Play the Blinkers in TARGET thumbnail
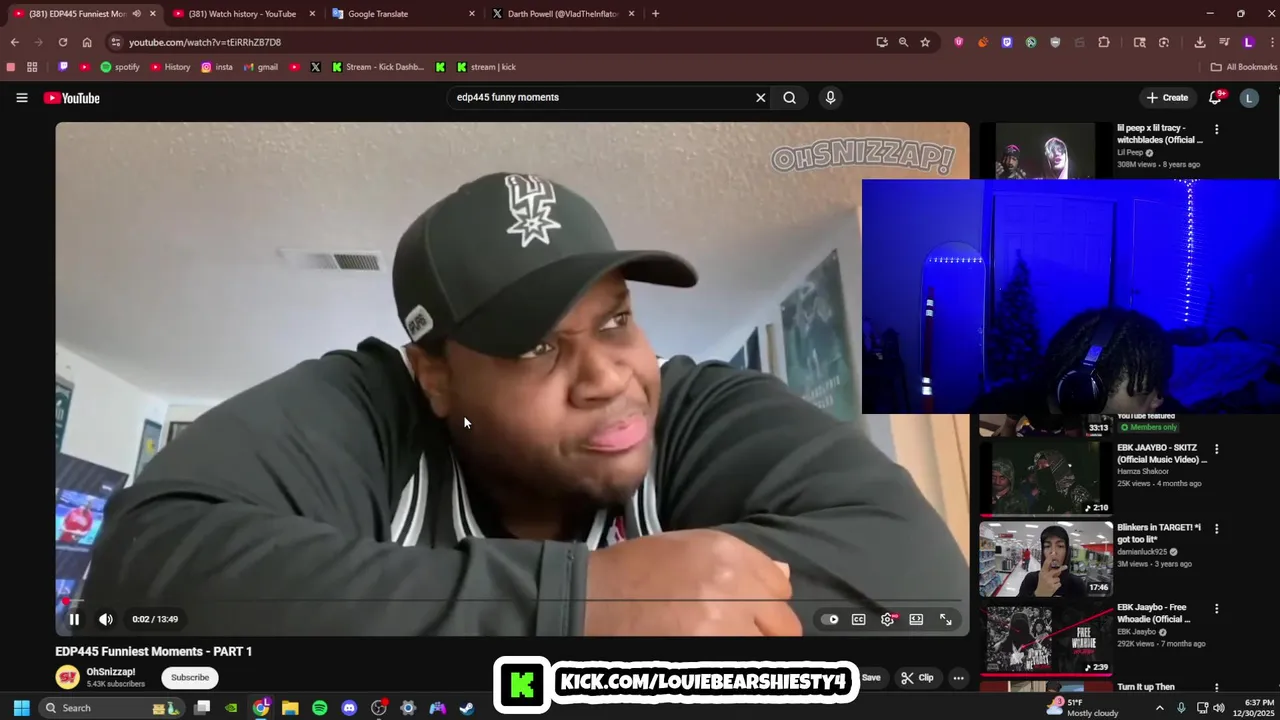Image resolution: width=1280 pixels, height=720 pixels. [1046, 559]
